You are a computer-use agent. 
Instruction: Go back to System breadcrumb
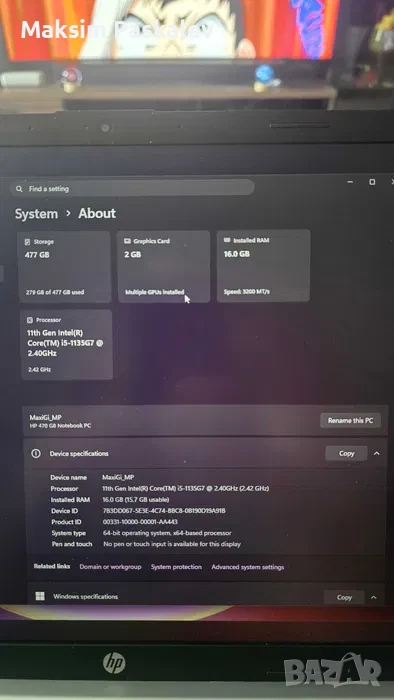point(36,214)
